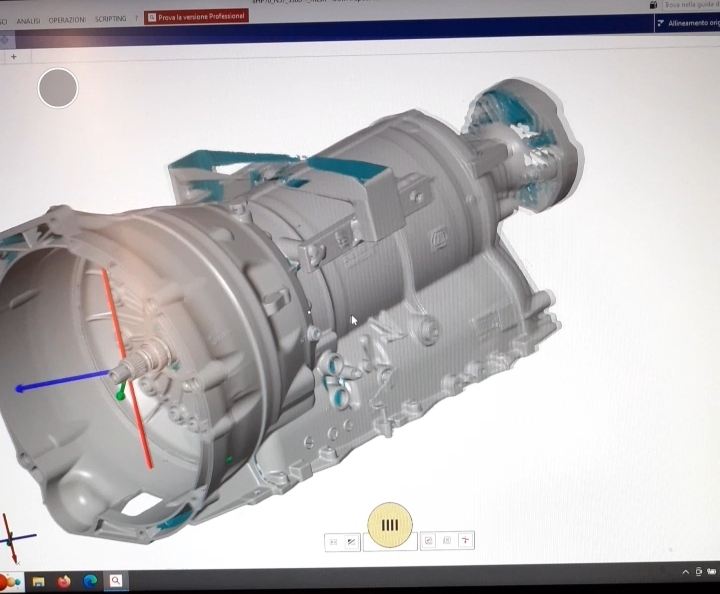Click the checkmark document icon in bottom toolbar

coord(428,541)
